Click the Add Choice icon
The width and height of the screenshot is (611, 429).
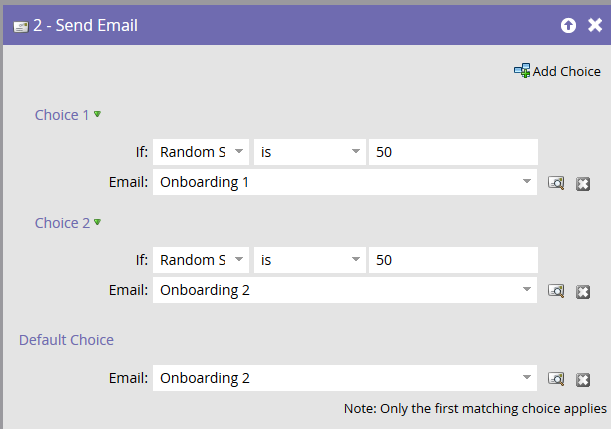pyautogui.click(x=522, y=71)
